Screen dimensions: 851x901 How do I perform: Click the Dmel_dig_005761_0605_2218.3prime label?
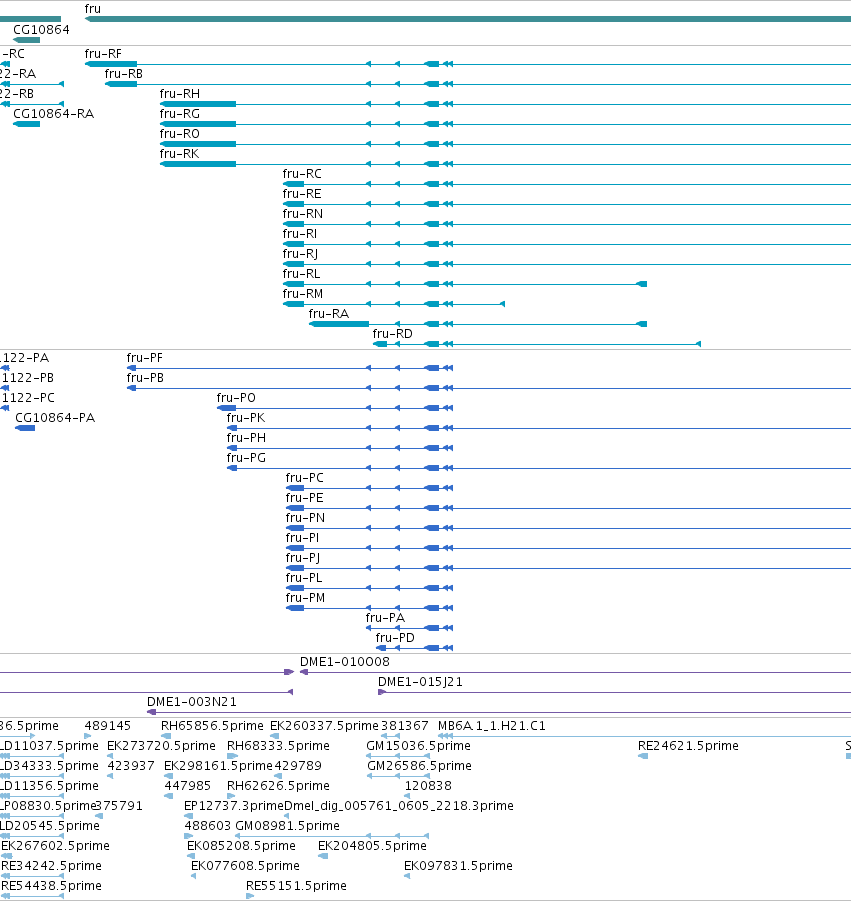[x=399, y=806]
